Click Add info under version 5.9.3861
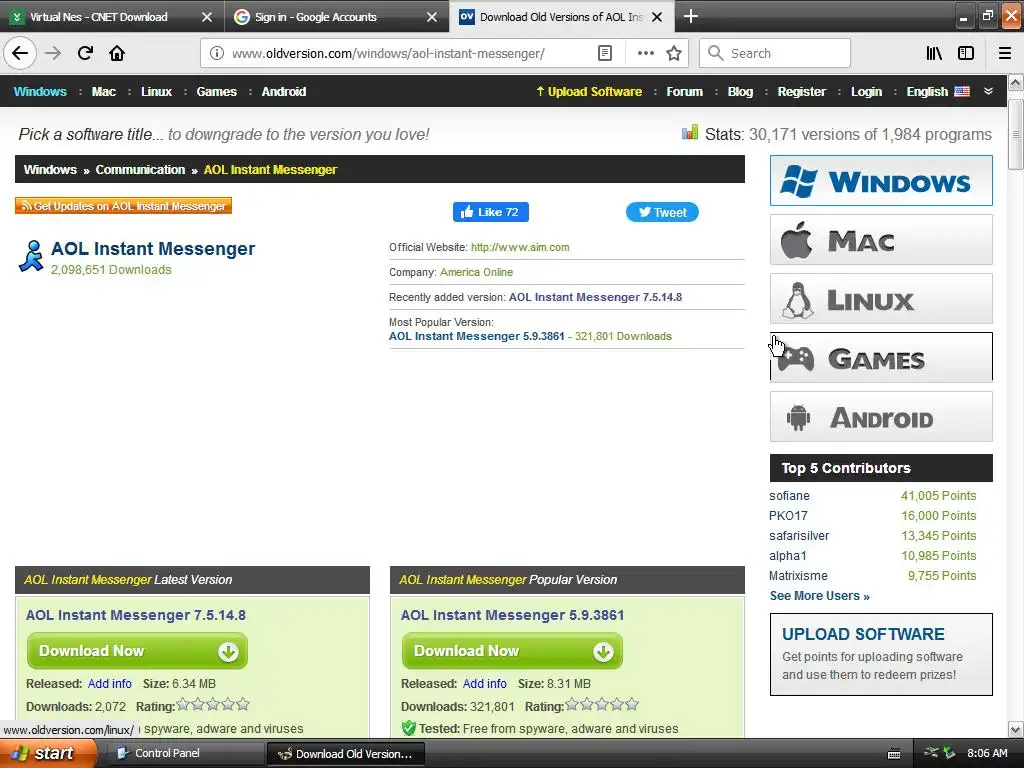This screenshot has width=1024, height=768. [485, 684]
